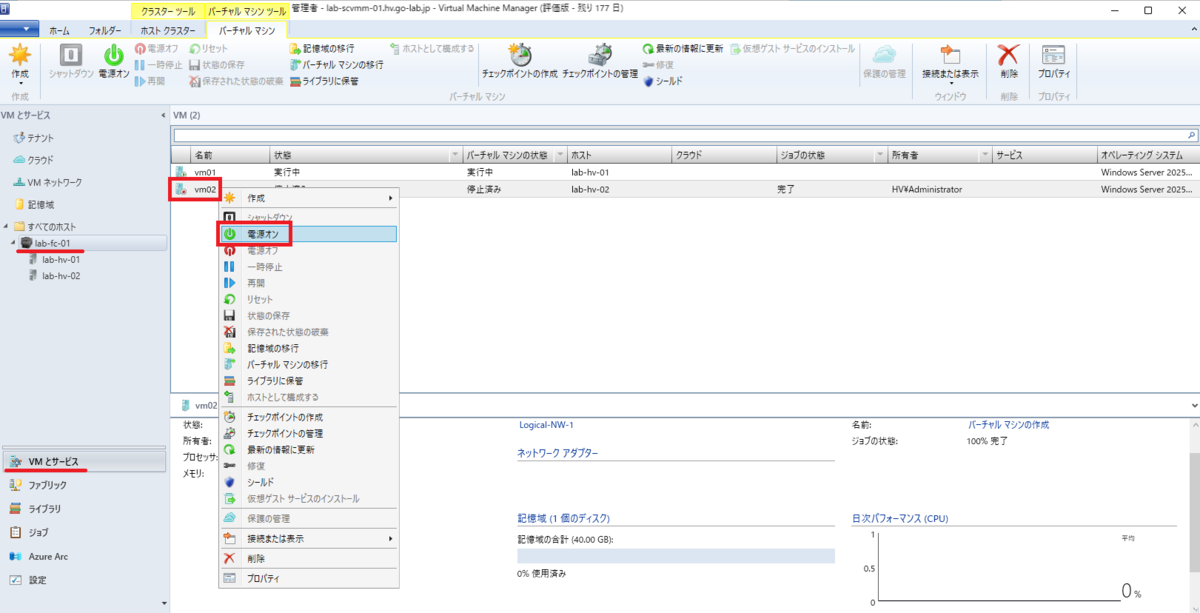Switch to the ホスト クラスター ribbon tab
This screenshot has width=1200, height=613.
[168, 30]
